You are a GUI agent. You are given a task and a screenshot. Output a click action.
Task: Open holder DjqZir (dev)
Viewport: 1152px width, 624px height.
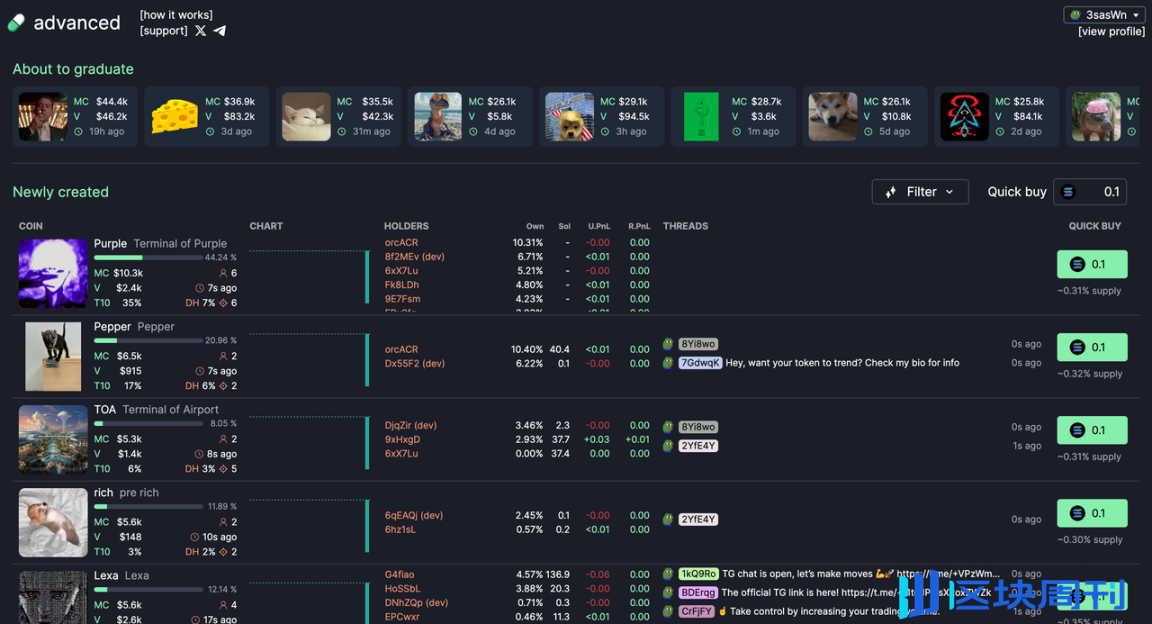411,426
